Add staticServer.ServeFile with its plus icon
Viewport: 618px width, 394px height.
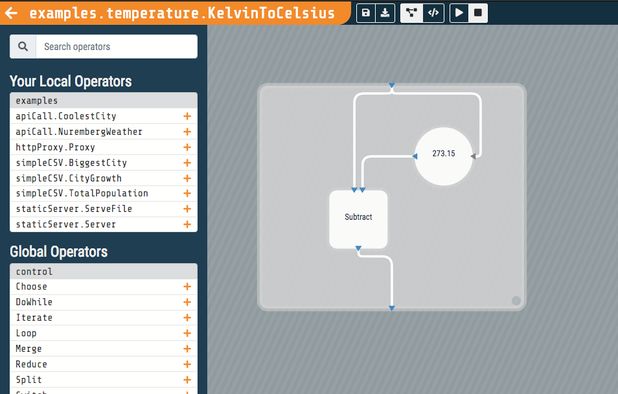point(187,209)
